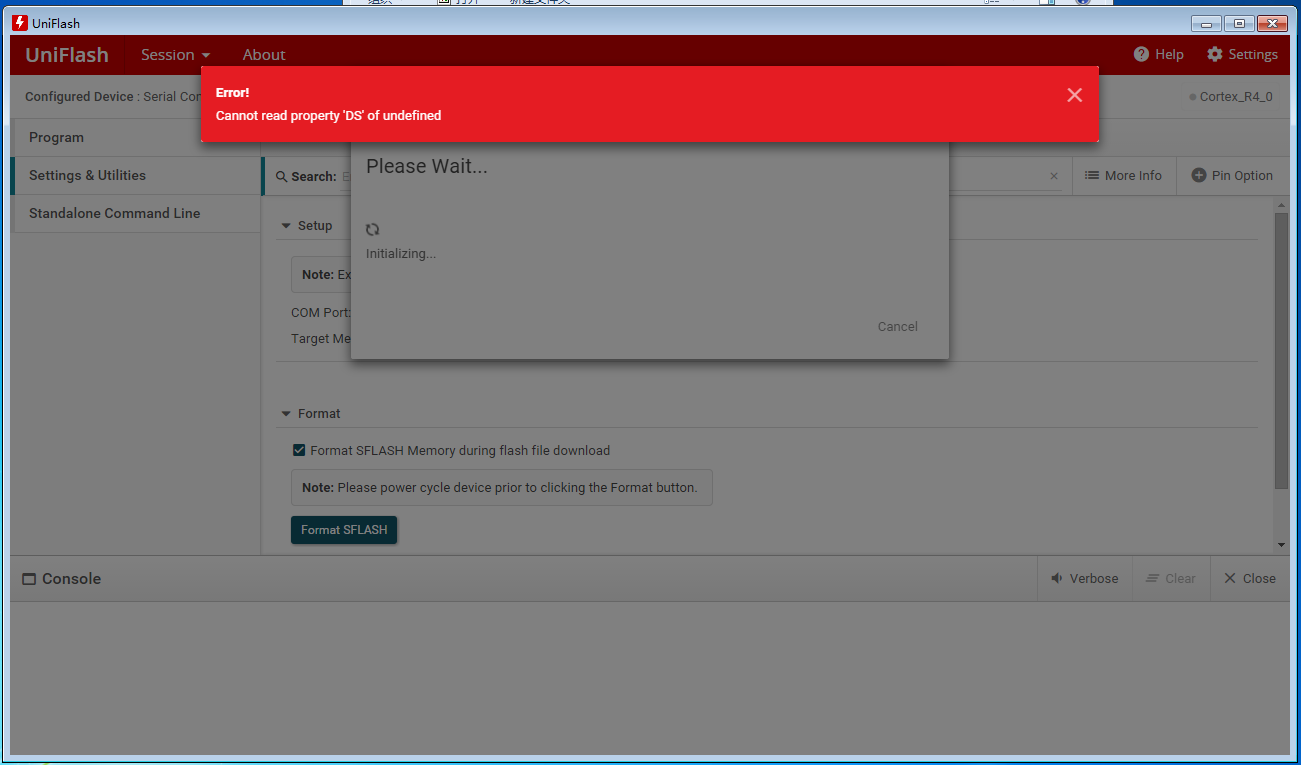Screen dimensions: 1301x765
Task: Click the UniFlash logo in the header
Action: click(x=67, y=55)
